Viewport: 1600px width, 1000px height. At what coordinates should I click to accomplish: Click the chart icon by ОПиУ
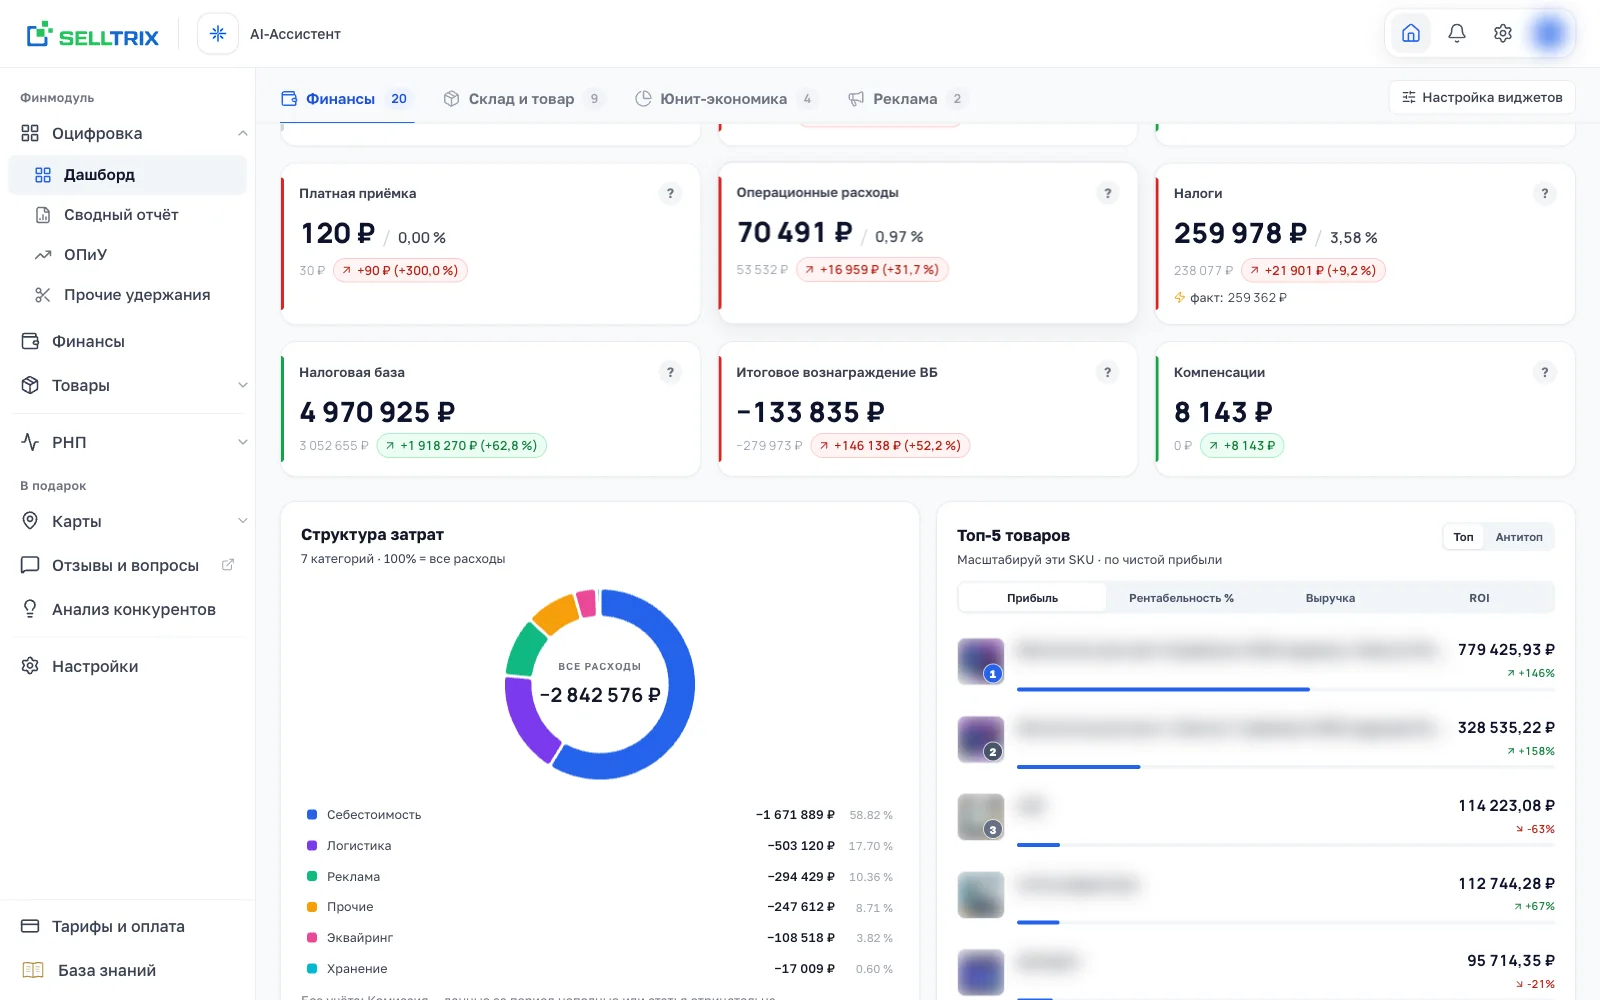[x=43, y=255]
